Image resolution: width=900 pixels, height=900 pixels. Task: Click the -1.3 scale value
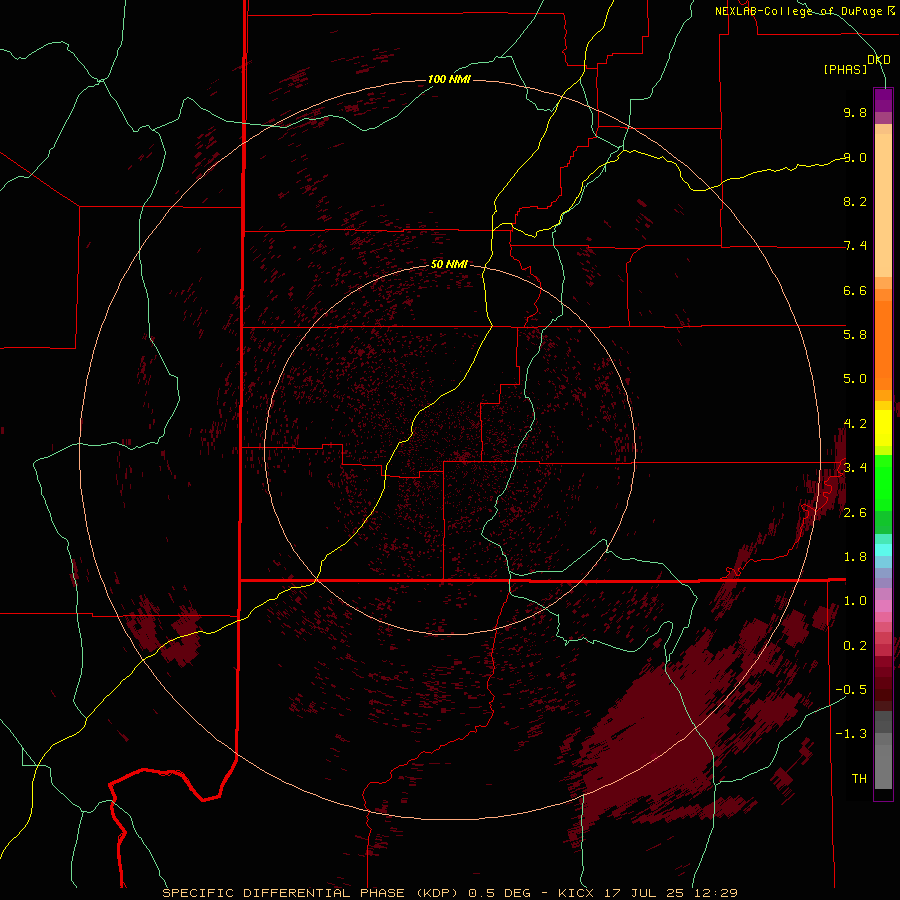[852, 734]
